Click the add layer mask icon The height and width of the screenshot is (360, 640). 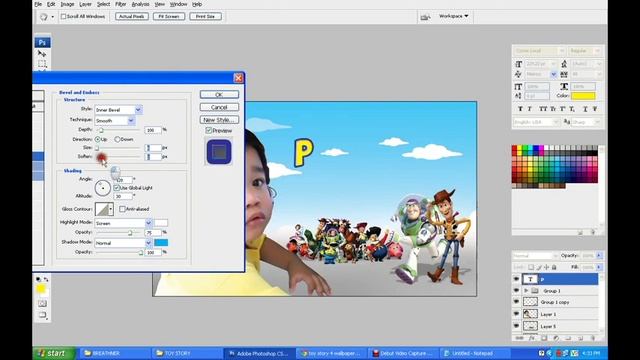click(544, 338)
